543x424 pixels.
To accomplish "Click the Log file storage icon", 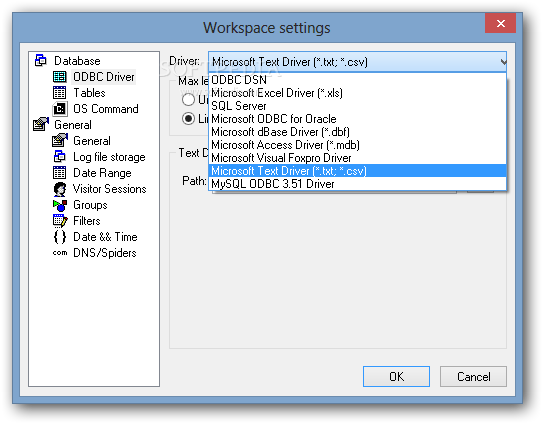I will (60, 157).
